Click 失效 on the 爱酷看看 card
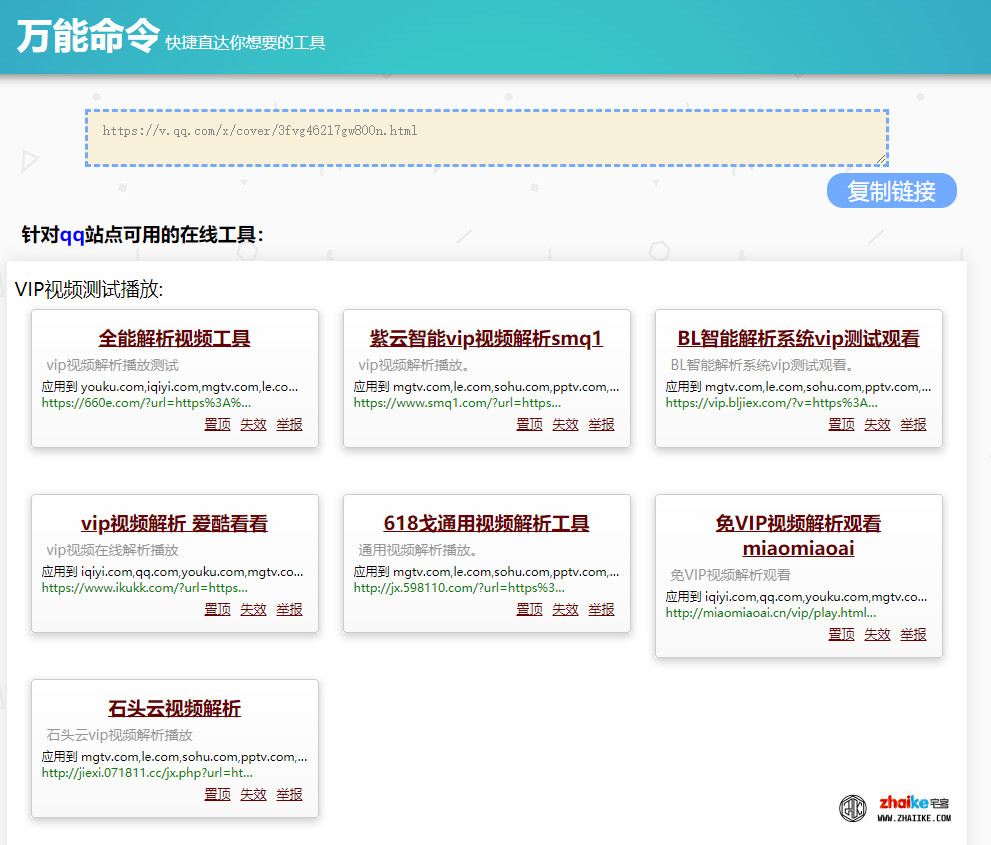Viewport: 991px width, 845px height. click(253, 609)
